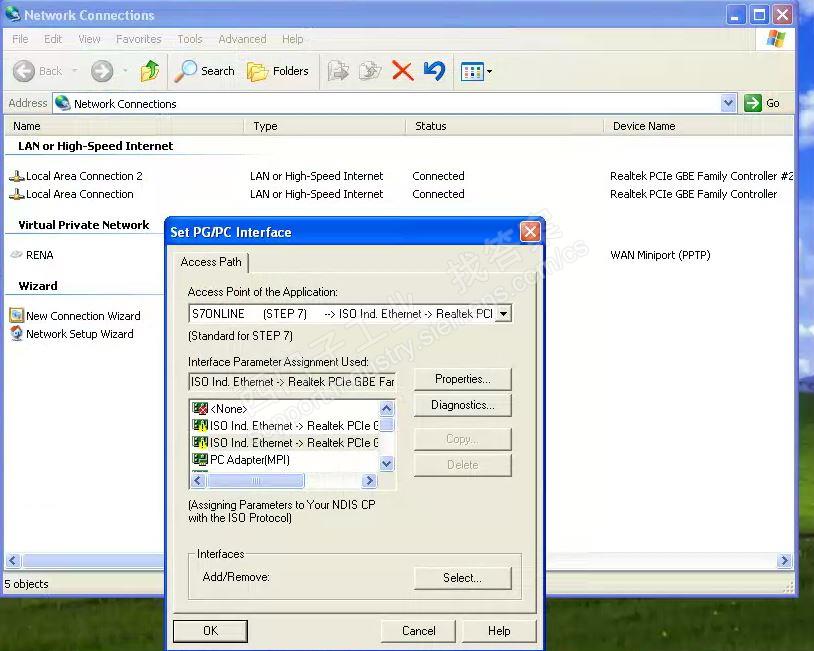Go up one folder level icon

point(150,71)
